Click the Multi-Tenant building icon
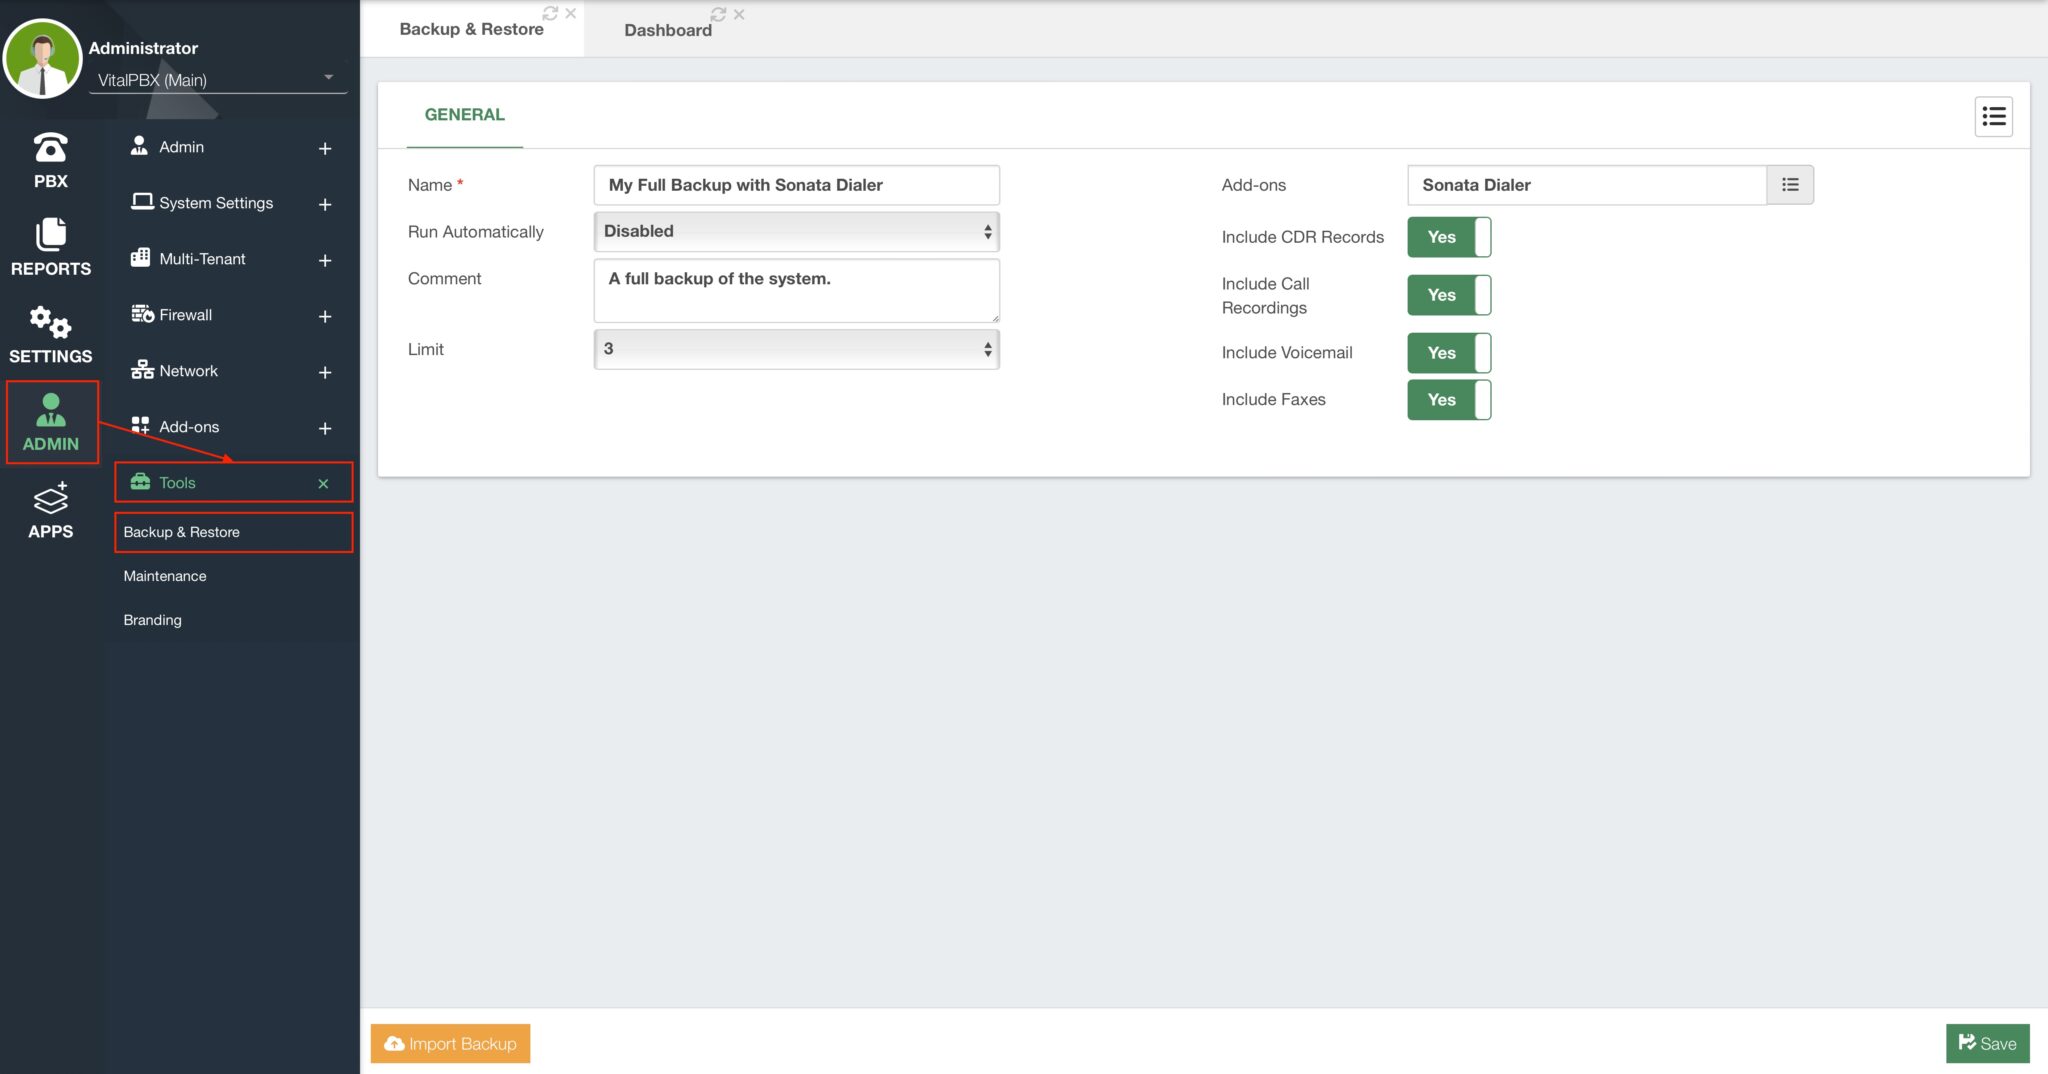 (x=141, y=258)
